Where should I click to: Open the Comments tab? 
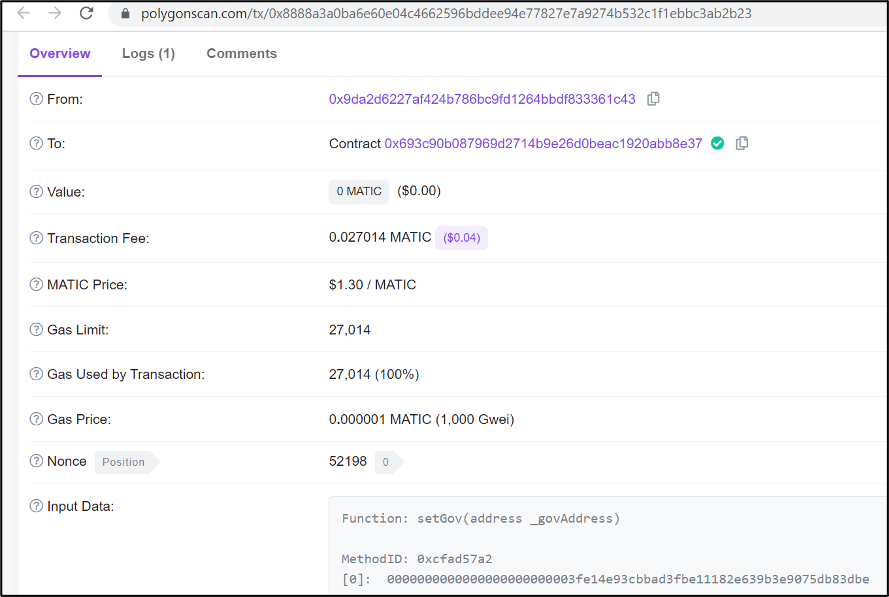pos(242,53)
